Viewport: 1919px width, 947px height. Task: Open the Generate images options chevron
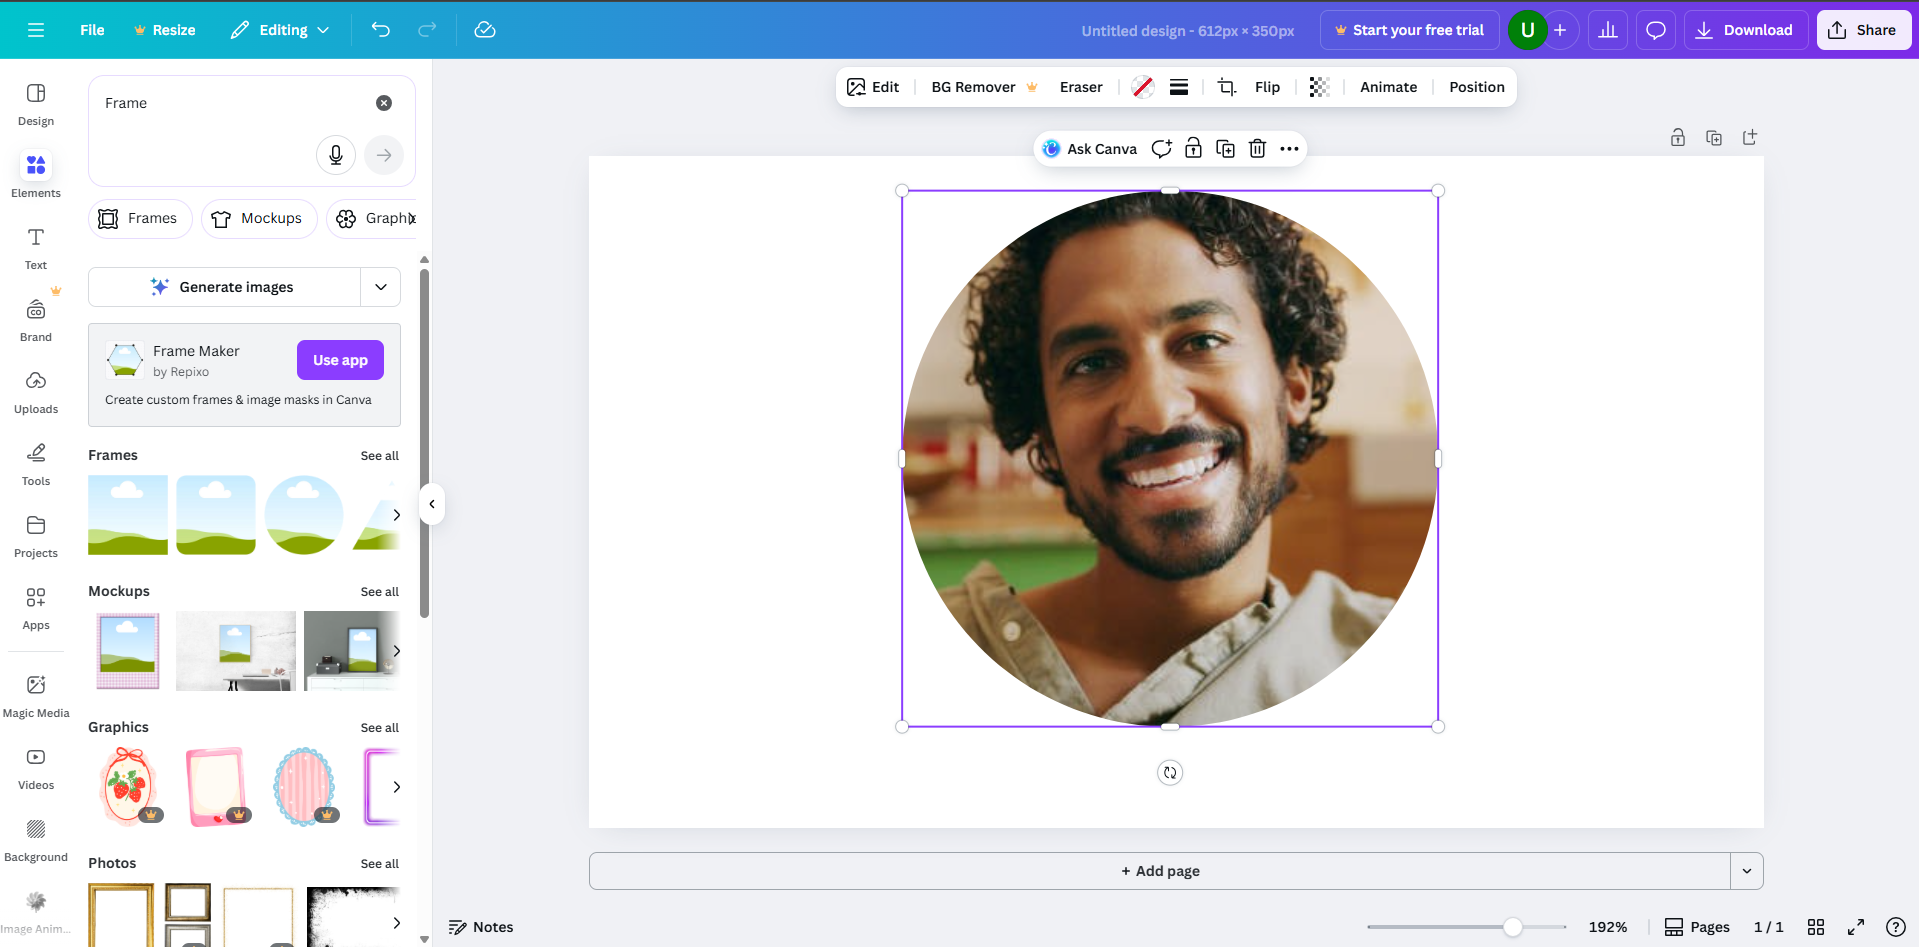click(x=380, y=287)
